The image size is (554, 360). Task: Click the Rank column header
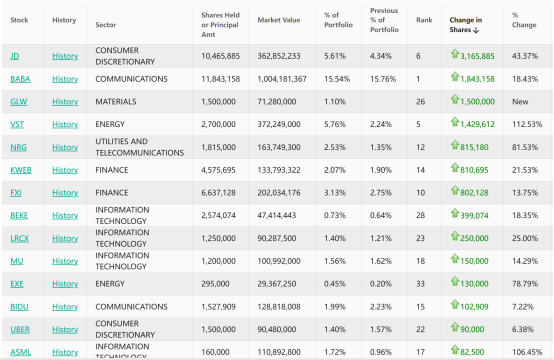[424, 20]
